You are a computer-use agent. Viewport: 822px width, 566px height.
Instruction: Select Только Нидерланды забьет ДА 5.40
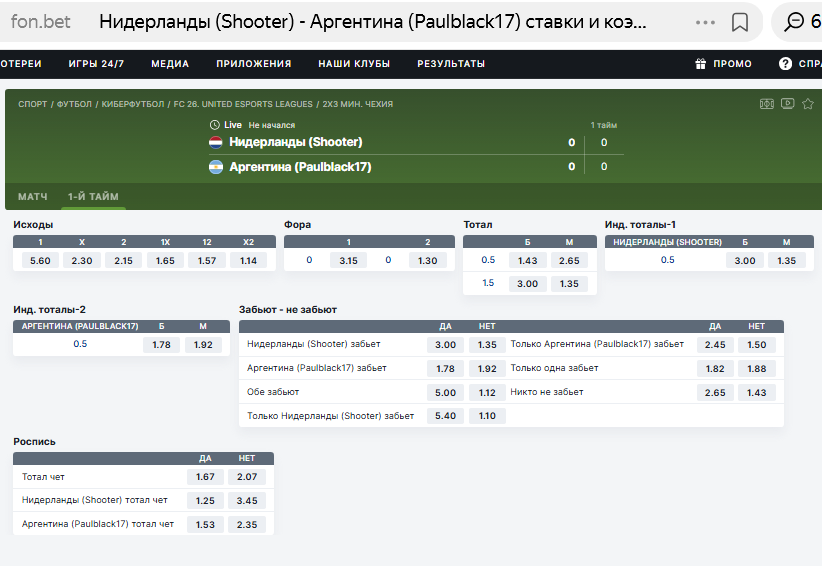(x=445, y=416)
